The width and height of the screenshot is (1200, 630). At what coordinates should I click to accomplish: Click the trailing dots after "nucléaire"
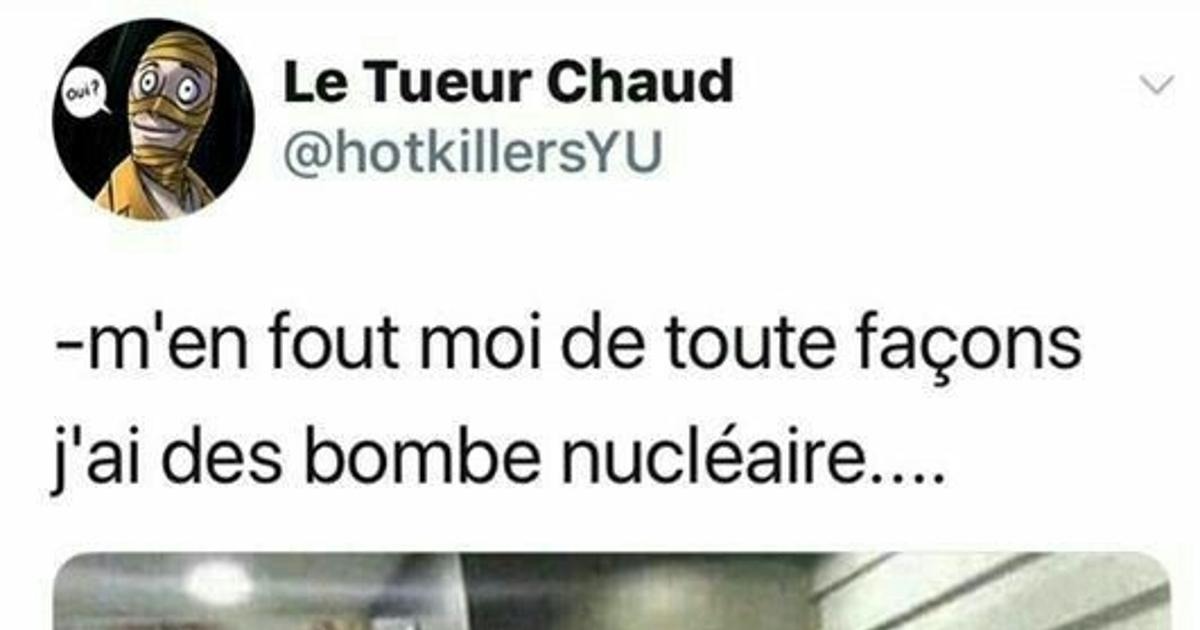[x=908, y=478]
